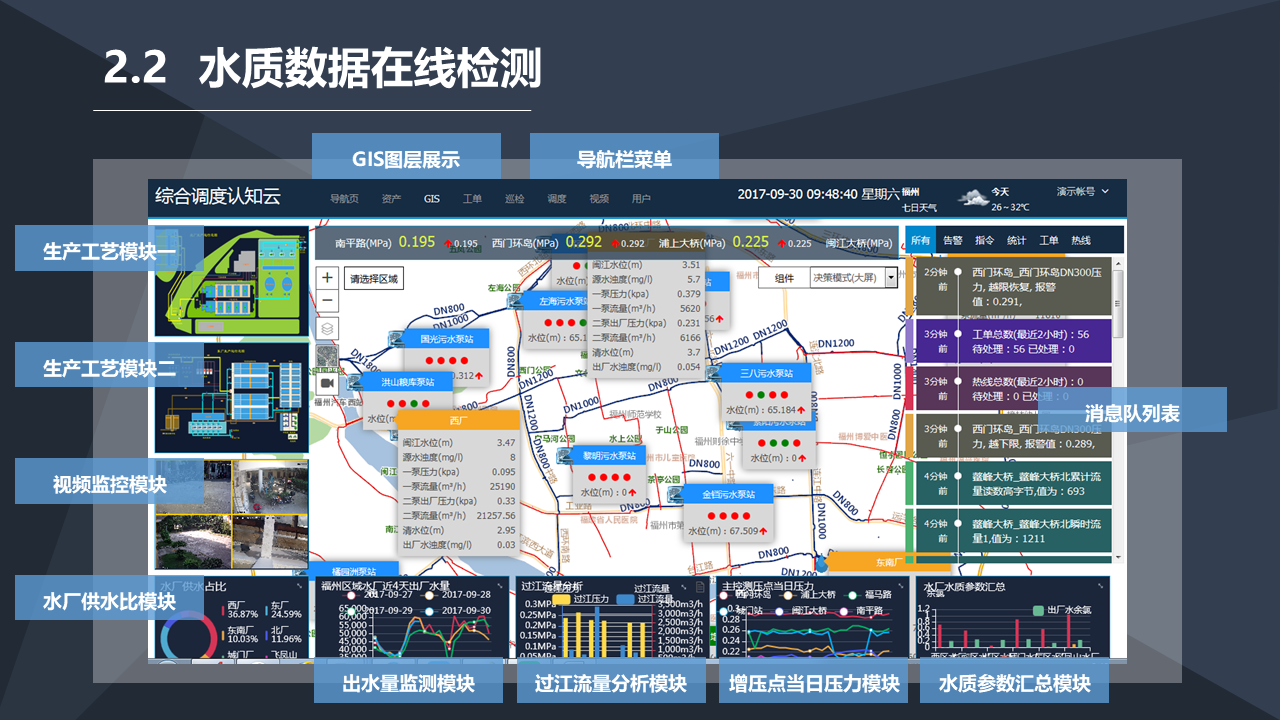1280x720 pixels.
Task: Toggle 2017-09-30 series in 出厂水量 legend
Action: (x=456, y=610)
